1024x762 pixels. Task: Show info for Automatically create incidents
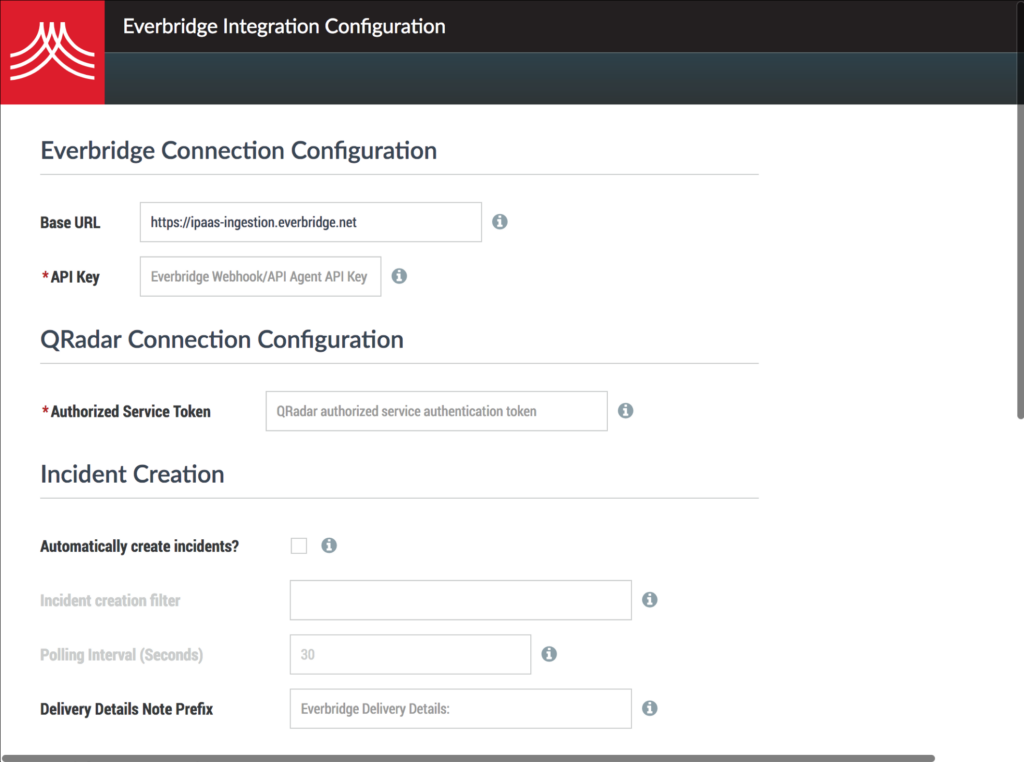click(329, 545)
